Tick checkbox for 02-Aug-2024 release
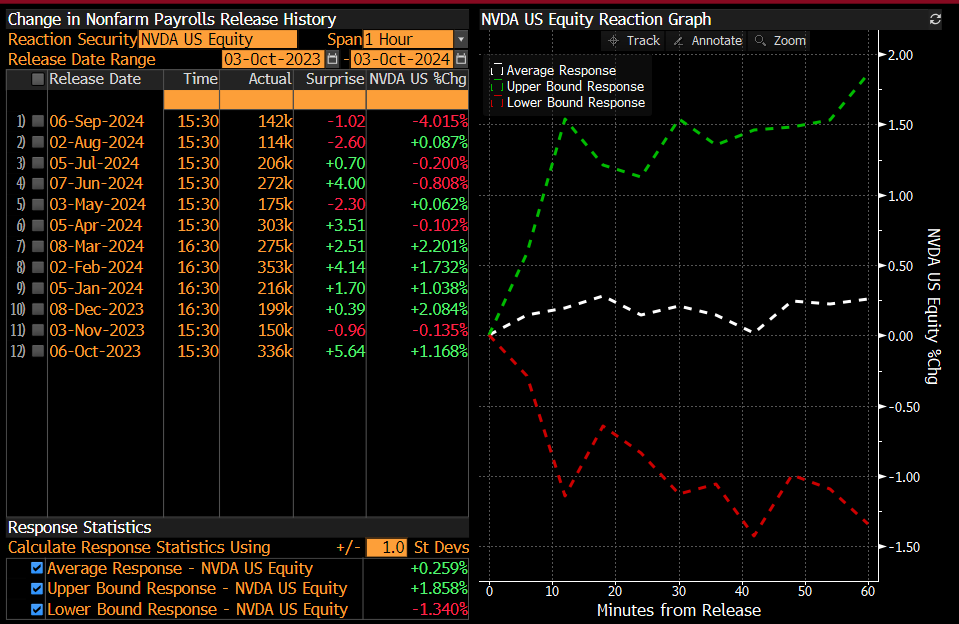The height and width of the screenshot is (624, 959). 38,142
